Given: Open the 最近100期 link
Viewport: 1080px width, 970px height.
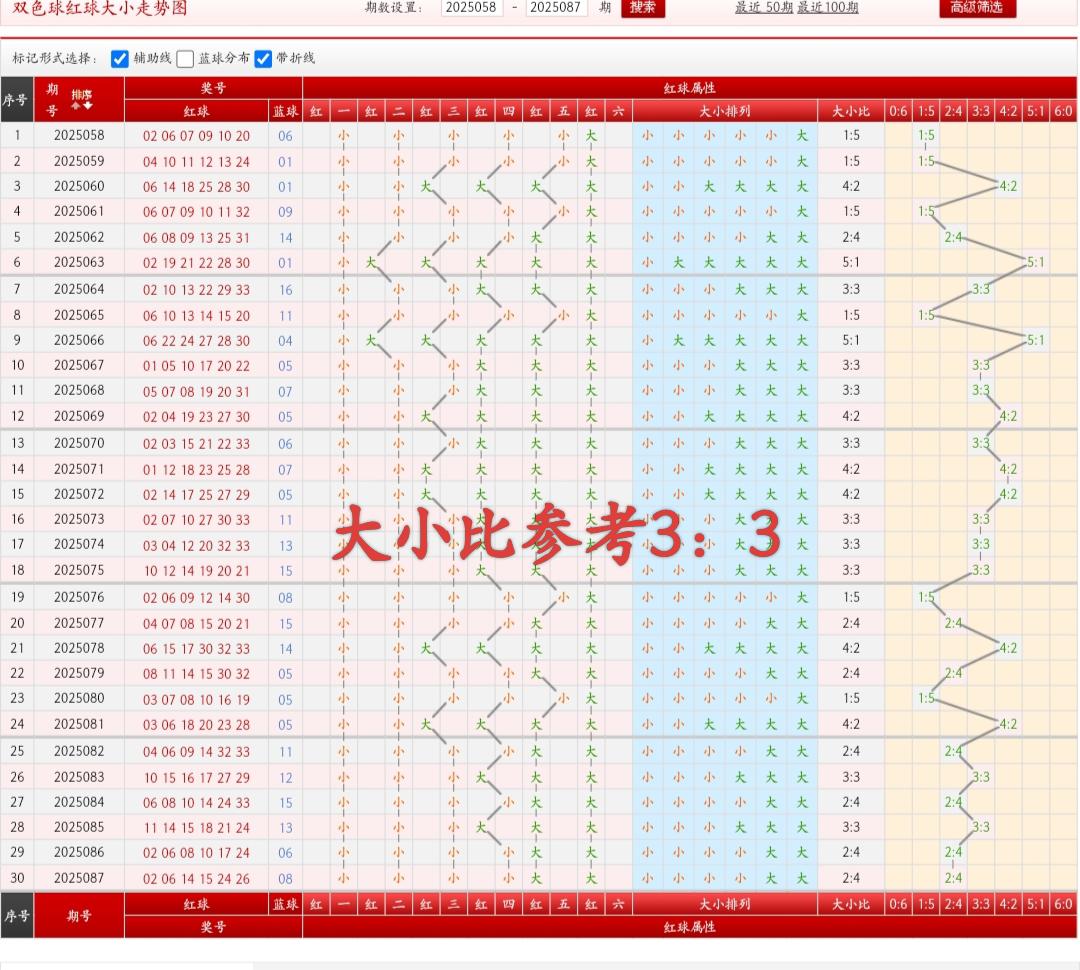Looking at the screenshot, I should tap(827, 8).
